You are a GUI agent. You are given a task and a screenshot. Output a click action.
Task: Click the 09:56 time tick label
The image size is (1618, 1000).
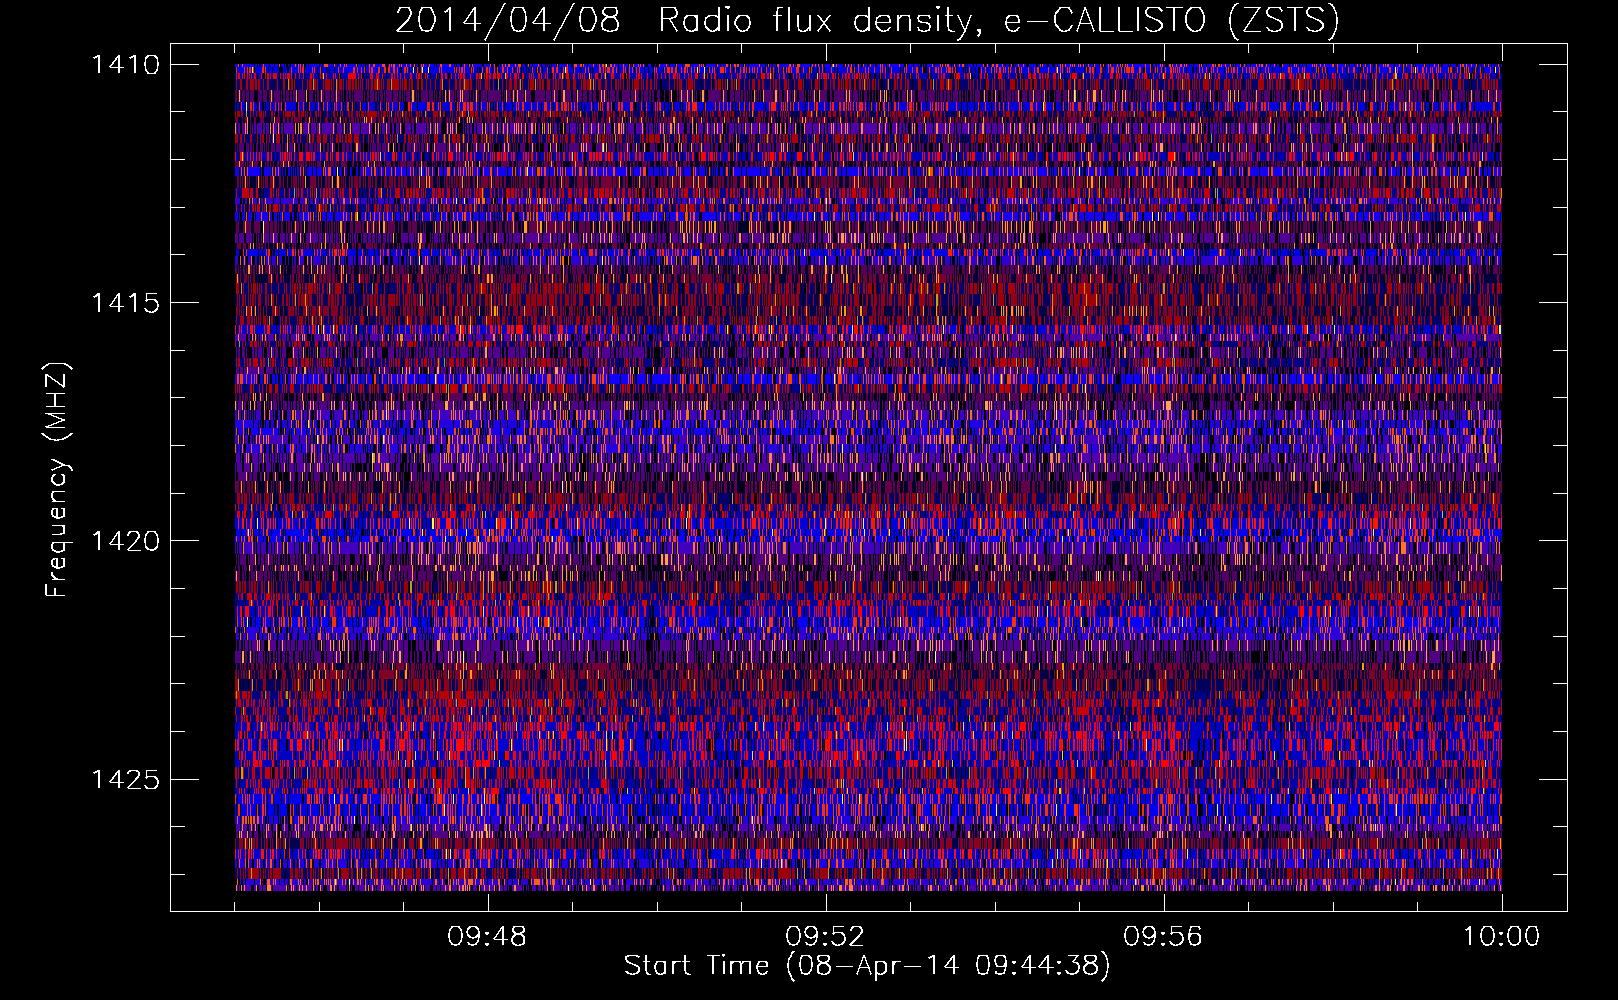point(1163,937)
